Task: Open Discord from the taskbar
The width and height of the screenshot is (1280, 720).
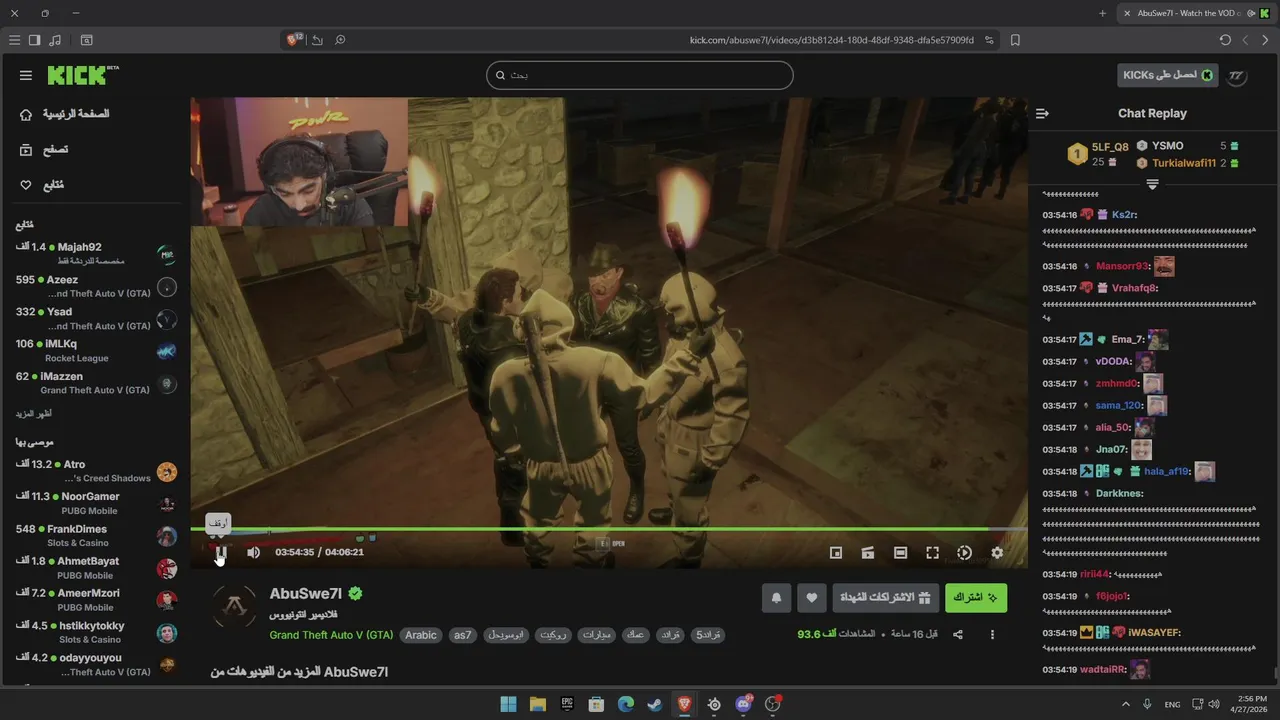Action: point(743,704)
